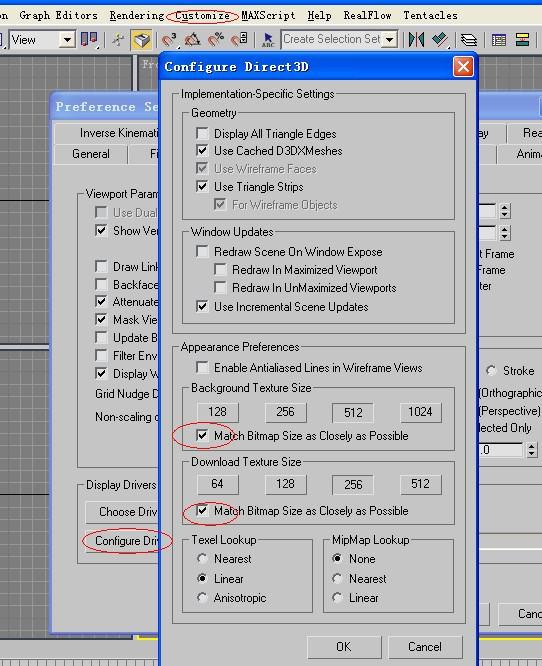Open the Layer Manager icon
542x666 pixels.
(x=469, y=40)
